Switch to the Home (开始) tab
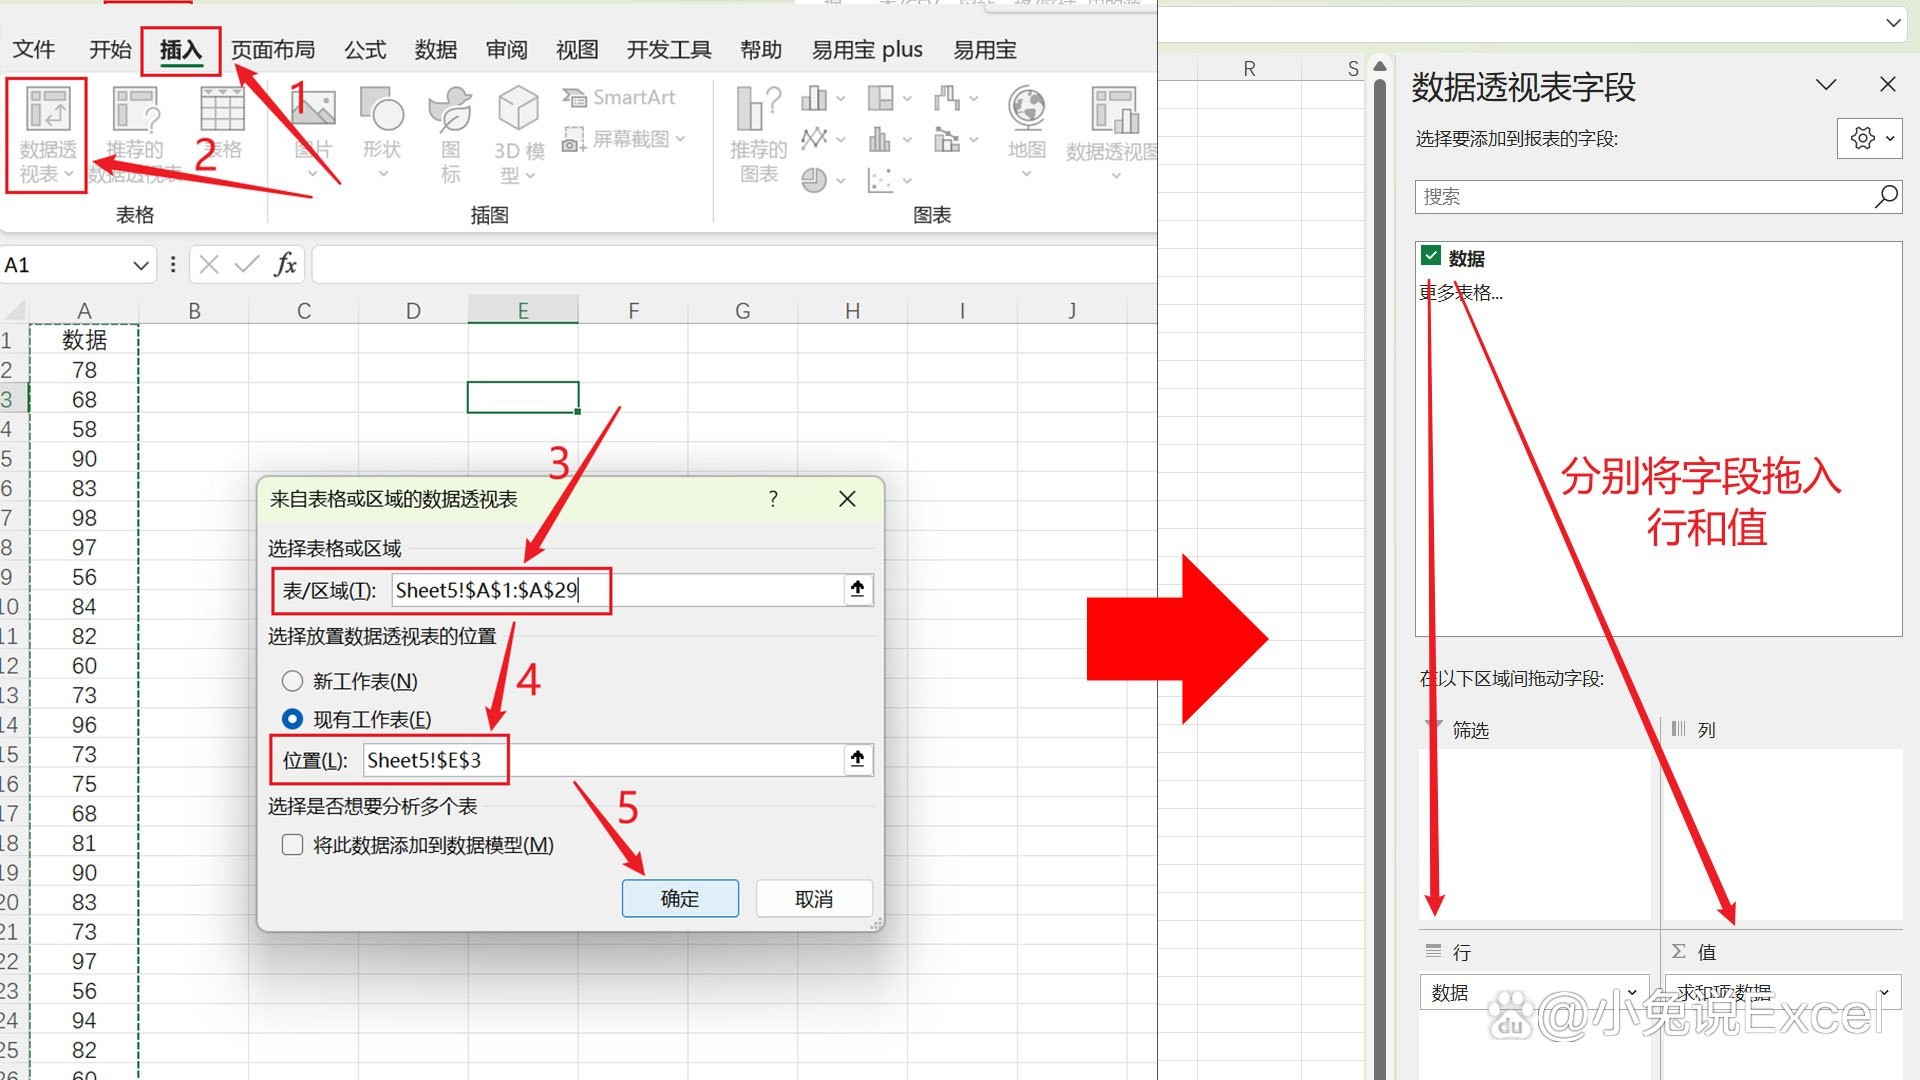The height and width of the screenshot is (1080, 1920). coord(110,49)
